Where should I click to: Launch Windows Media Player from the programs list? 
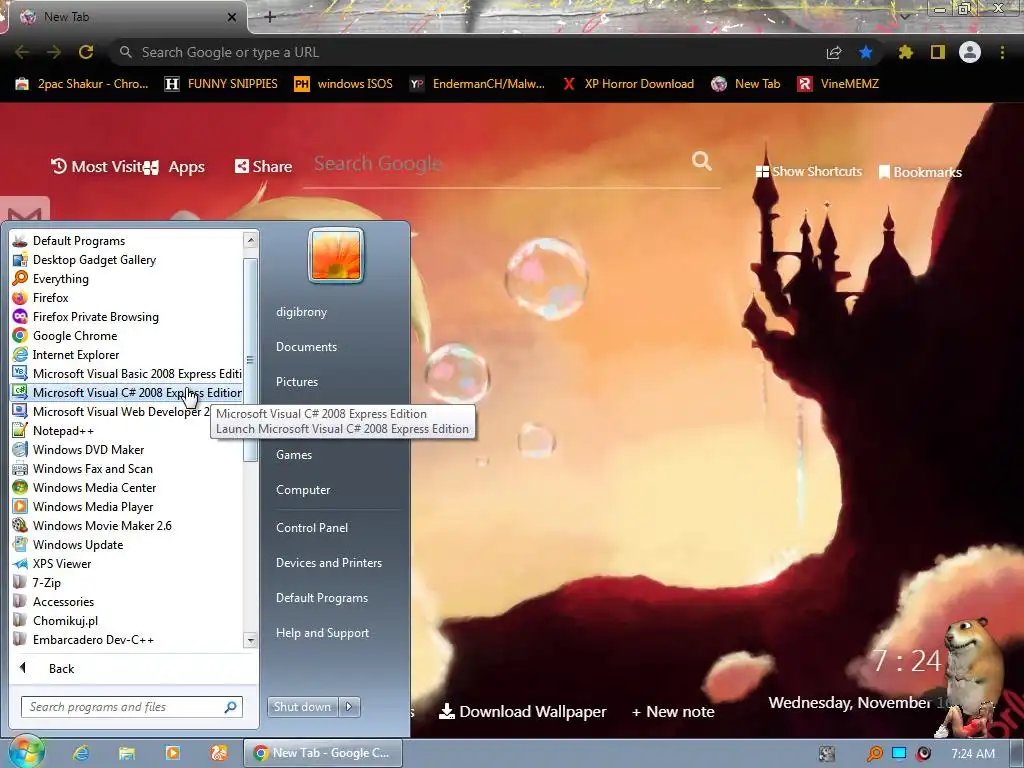[x=127, y=507]
